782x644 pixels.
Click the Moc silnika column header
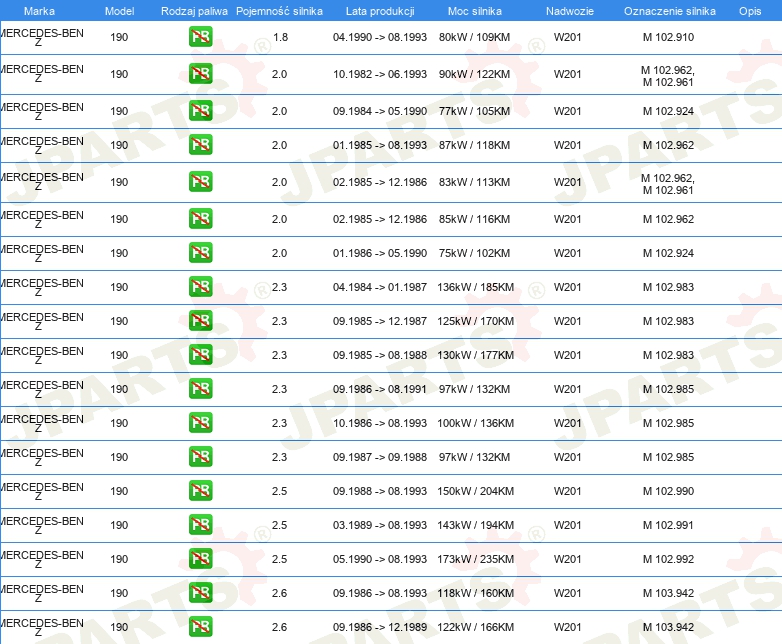tap(475, 11)
